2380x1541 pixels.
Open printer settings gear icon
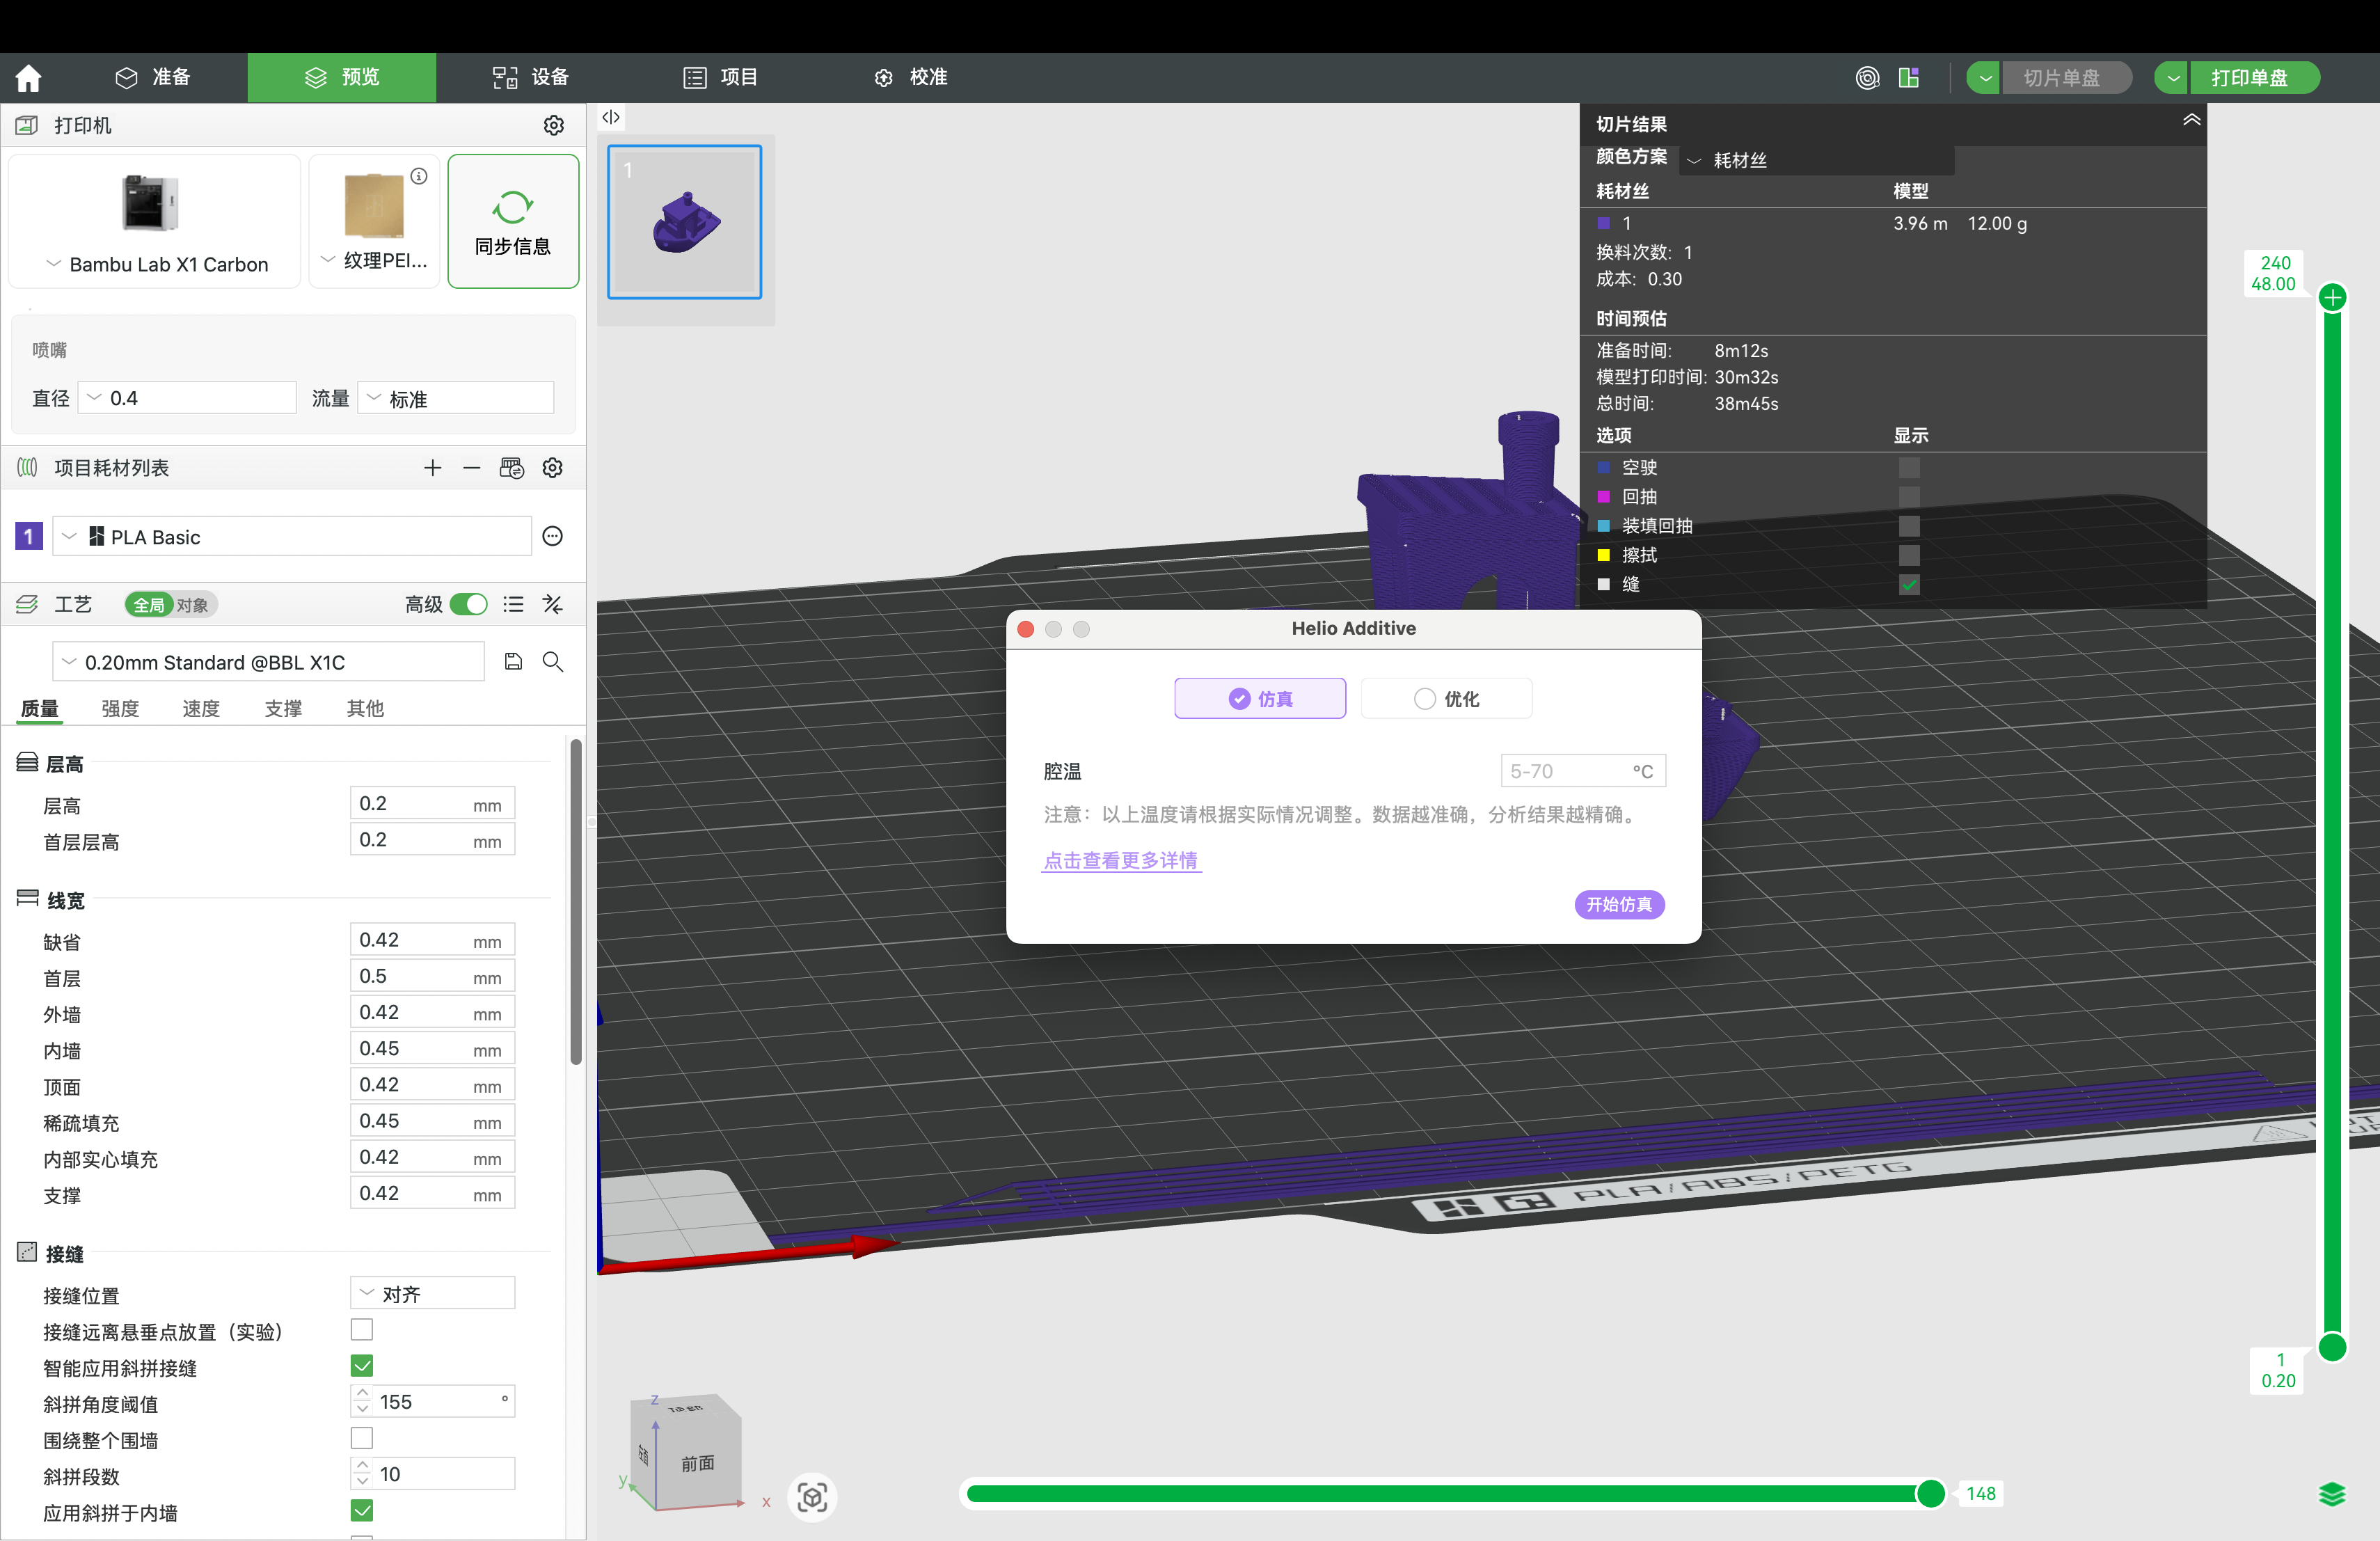553,125
